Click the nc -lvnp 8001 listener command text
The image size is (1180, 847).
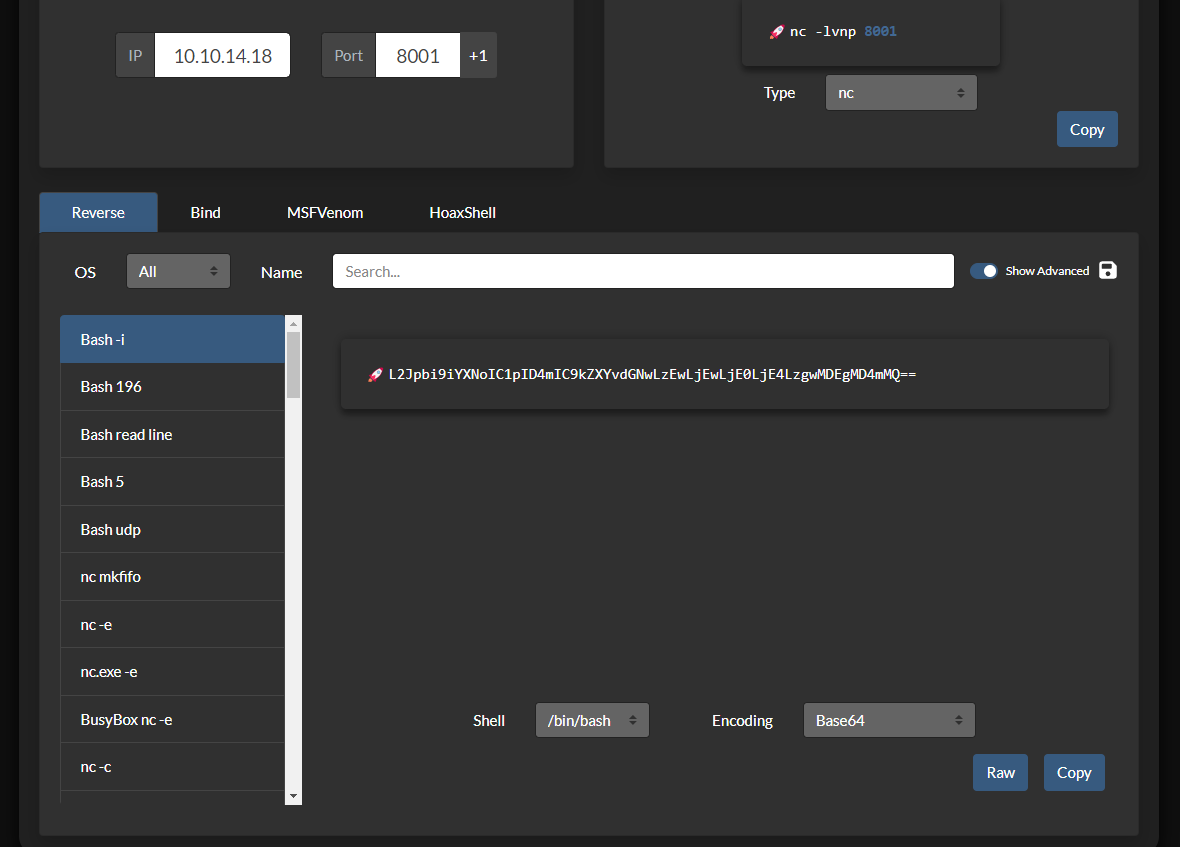[843, 32]
